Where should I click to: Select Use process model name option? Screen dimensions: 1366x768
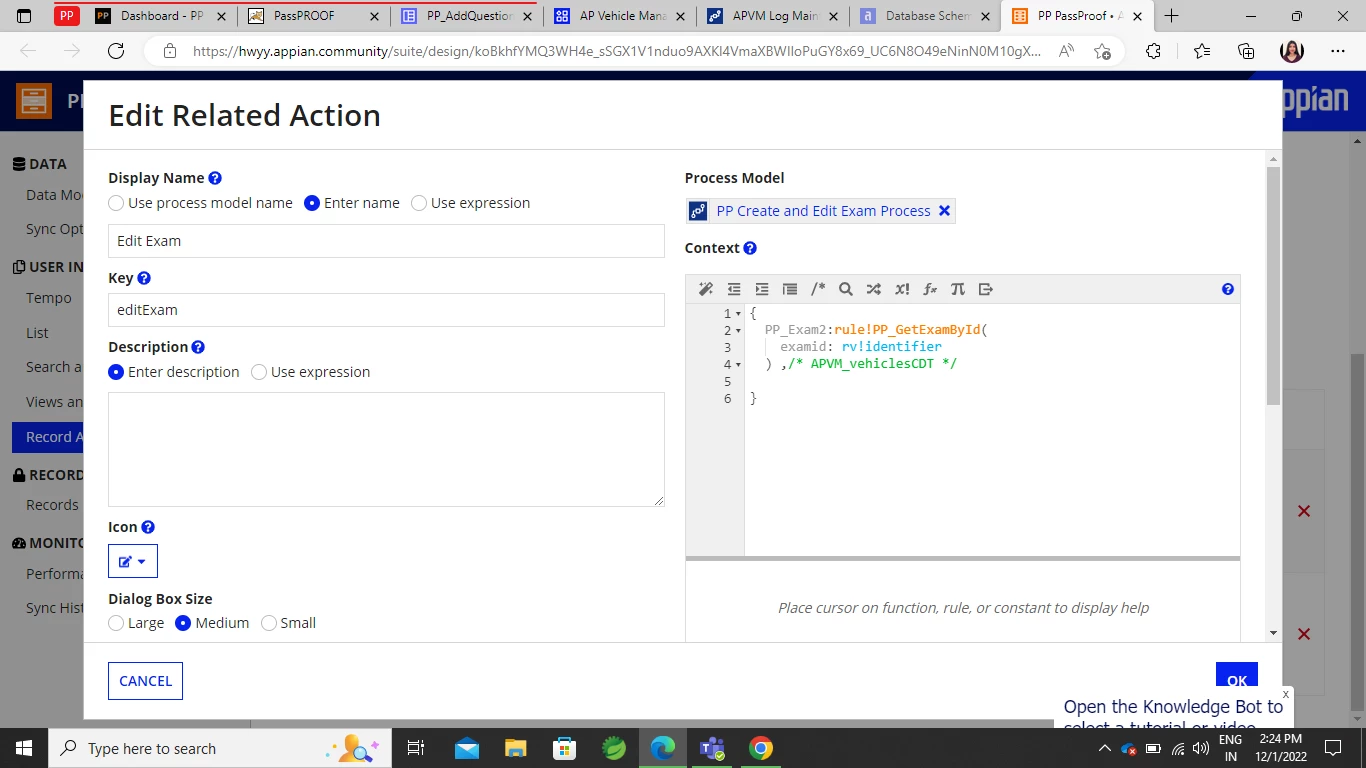pos(117,203)
